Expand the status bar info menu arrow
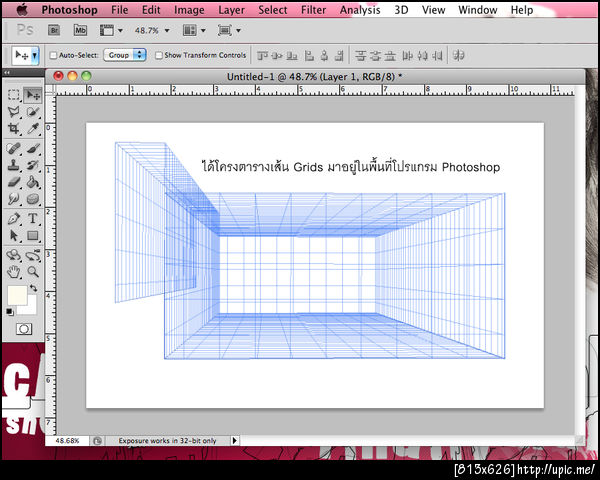600x480 pixels. pyautogui.click(x=235, y=441)
